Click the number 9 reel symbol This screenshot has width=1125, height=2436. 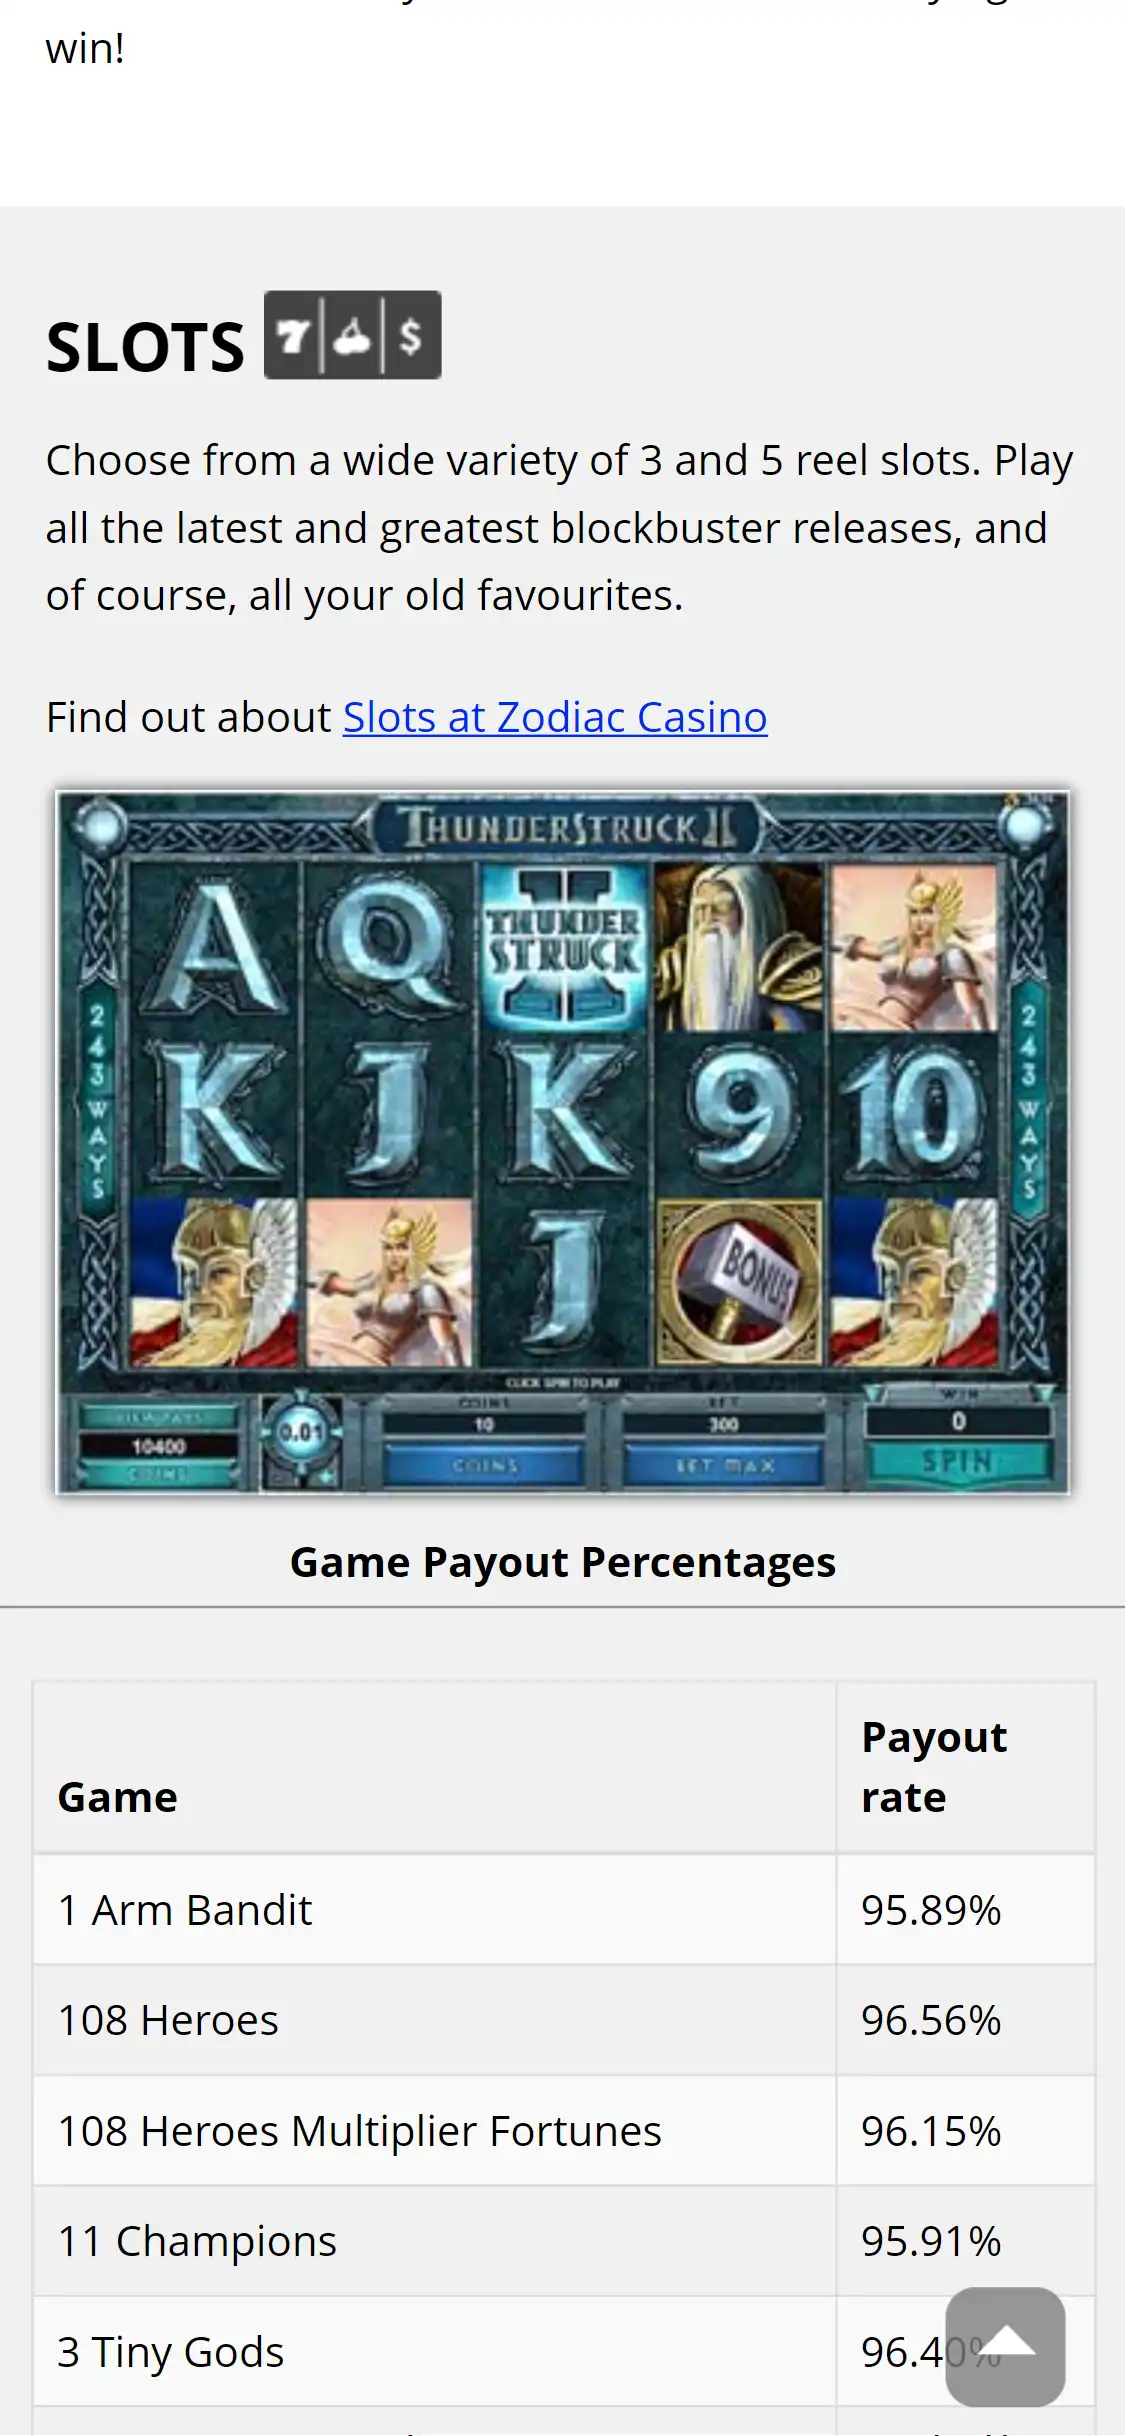click(x=740, y=1115)
